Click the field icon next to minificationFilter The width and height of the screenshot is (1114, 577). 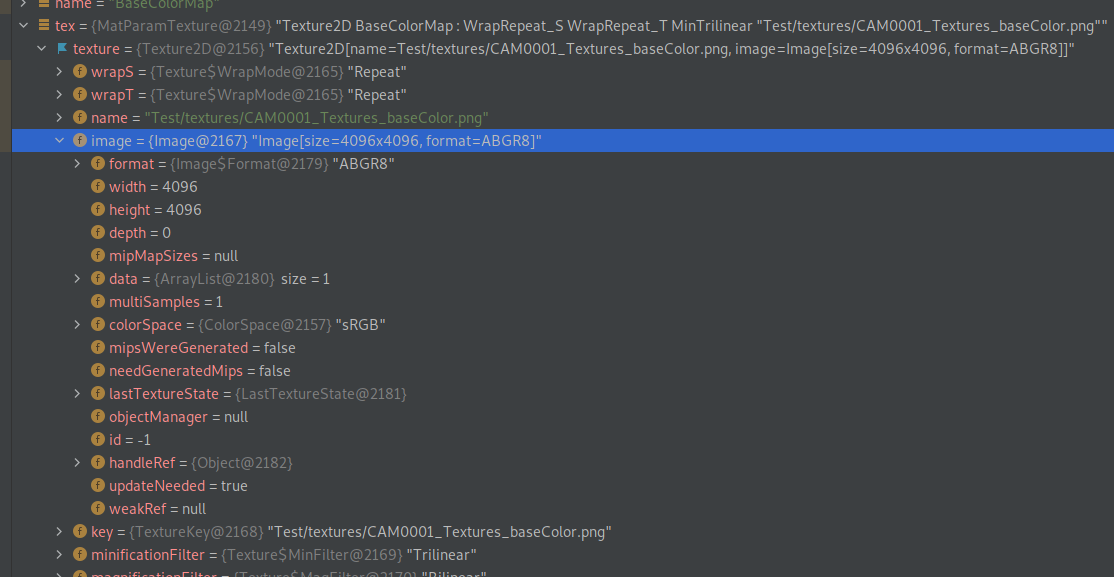[x=80, y=555]
